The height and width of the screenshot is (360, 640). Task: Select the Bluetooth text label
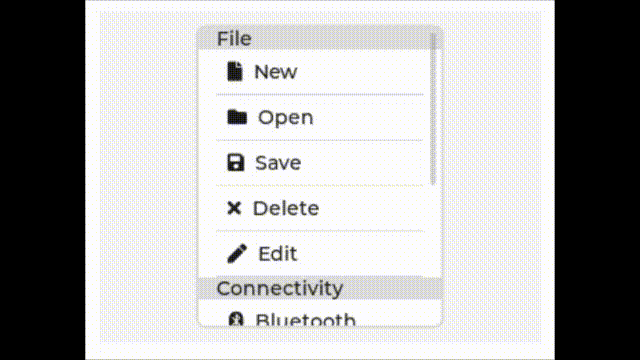pos(305,320)
